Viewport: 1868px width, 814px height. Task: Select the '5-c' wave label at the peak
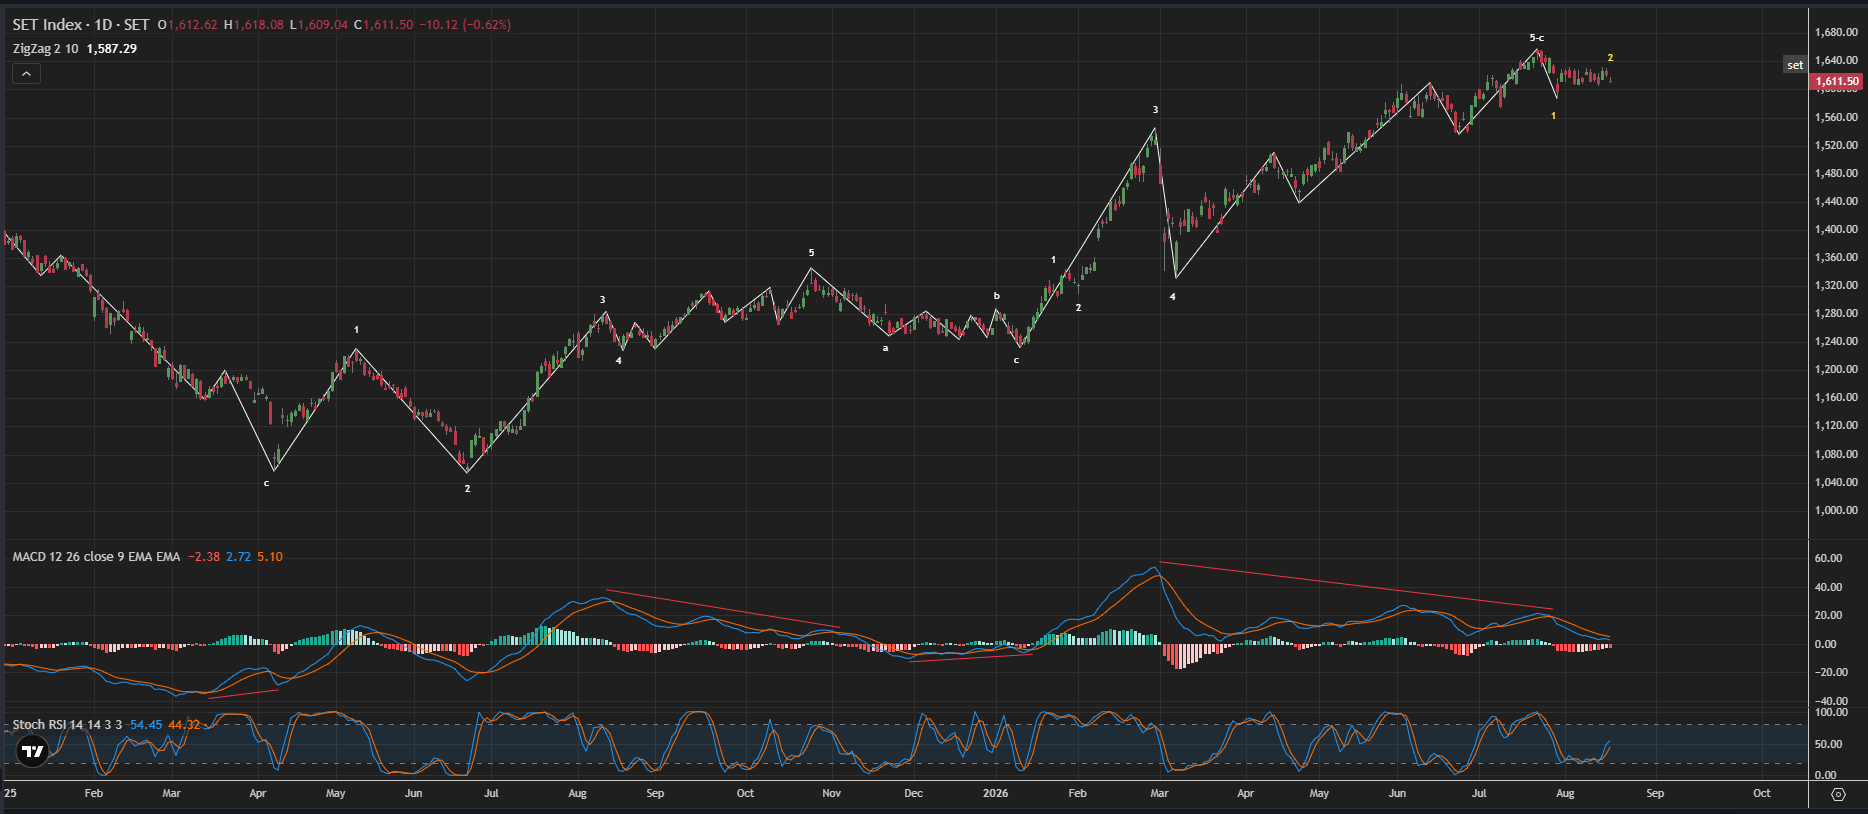point(1537,38)
